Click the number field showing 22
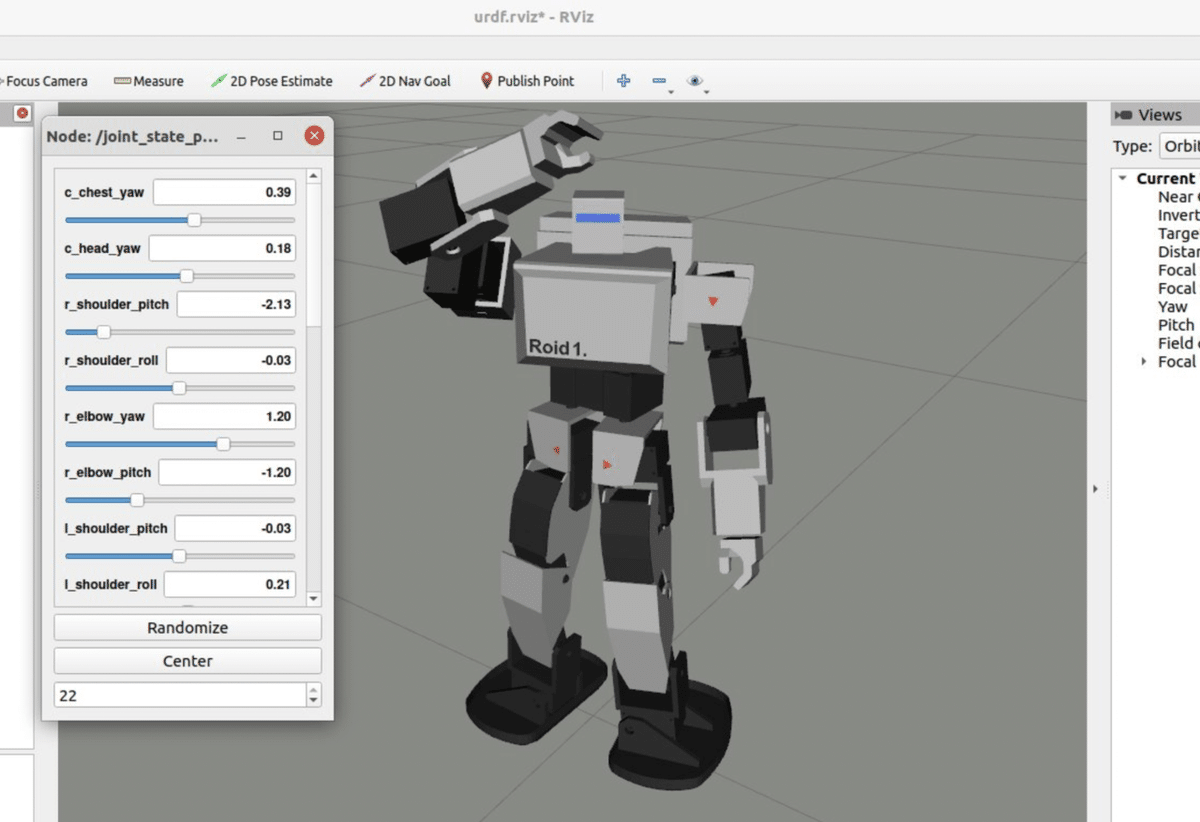1200x822 pixels. pyautogui.click(x=180, y=695)
